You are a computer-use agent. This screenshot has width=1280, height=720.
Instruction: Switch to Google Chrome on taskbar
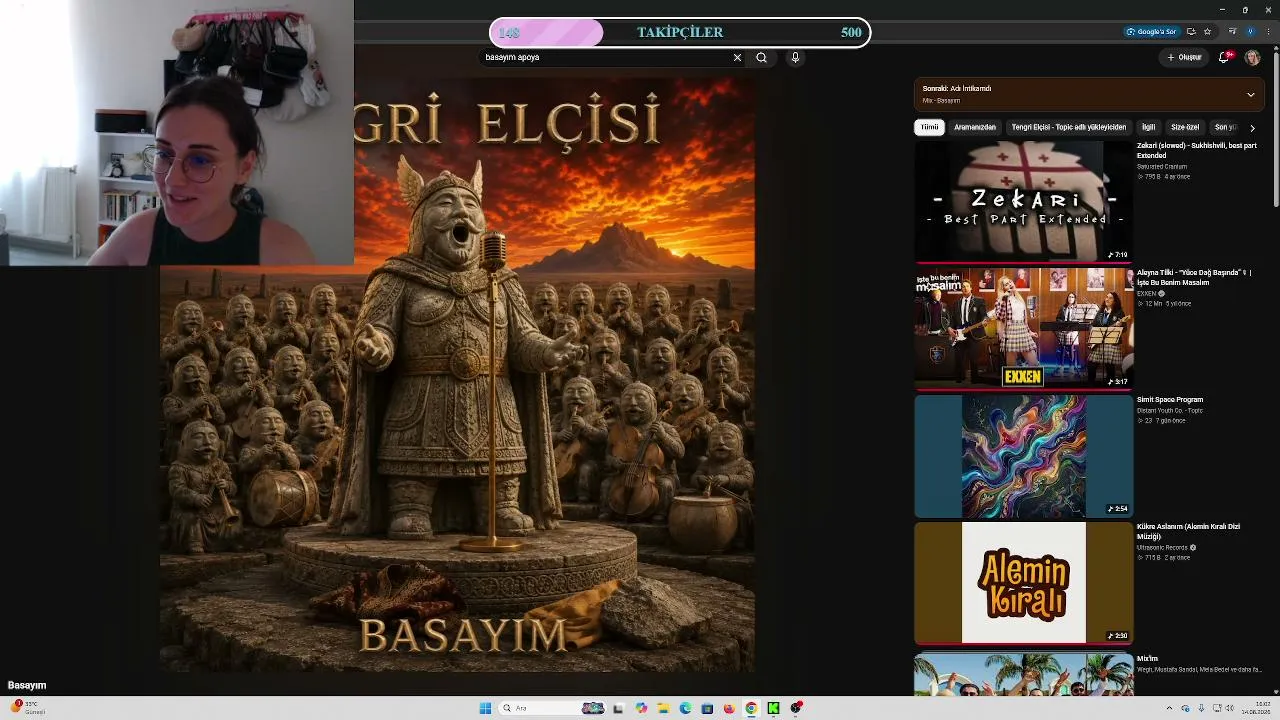coord(751,708)
